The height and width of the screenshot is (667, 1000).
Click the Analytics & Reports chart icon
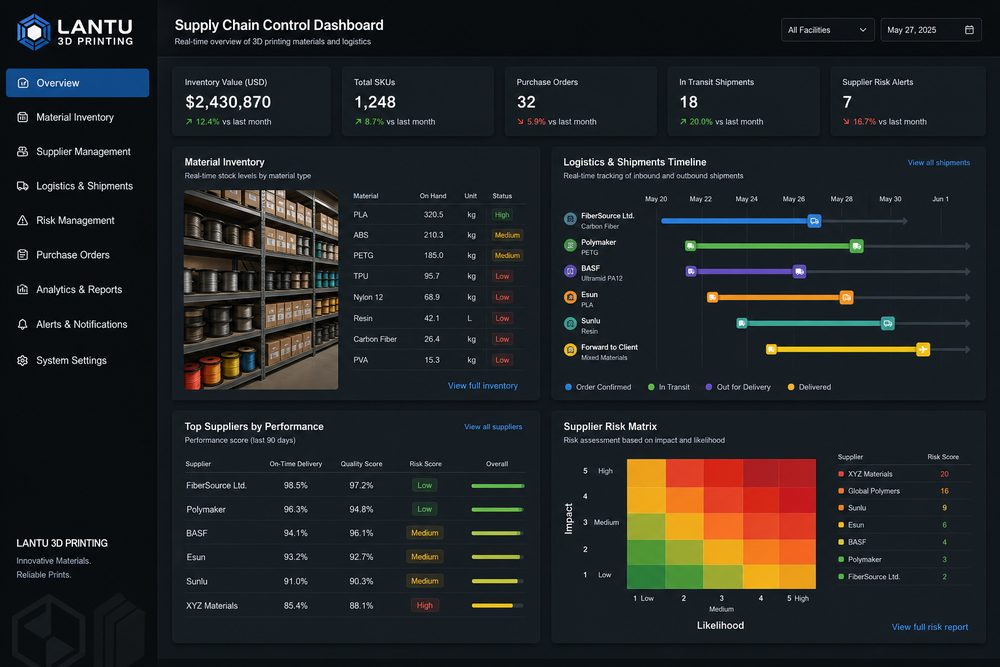pyautogui.click(x=22, y=290)
